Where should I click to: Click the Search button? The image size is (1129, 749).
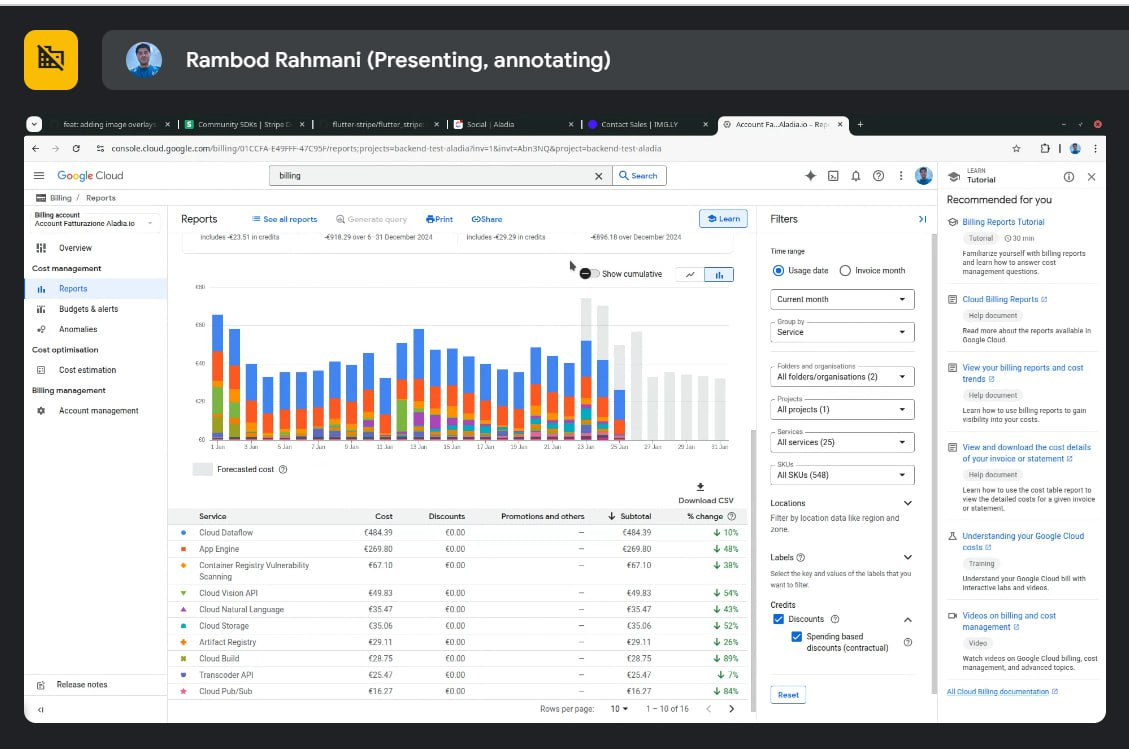click(638, 176)
